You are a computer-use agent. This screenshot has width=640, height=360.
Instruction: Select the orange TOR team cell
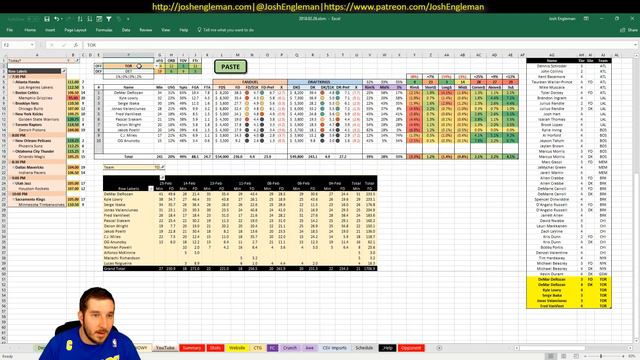click(x=129, y=66)
